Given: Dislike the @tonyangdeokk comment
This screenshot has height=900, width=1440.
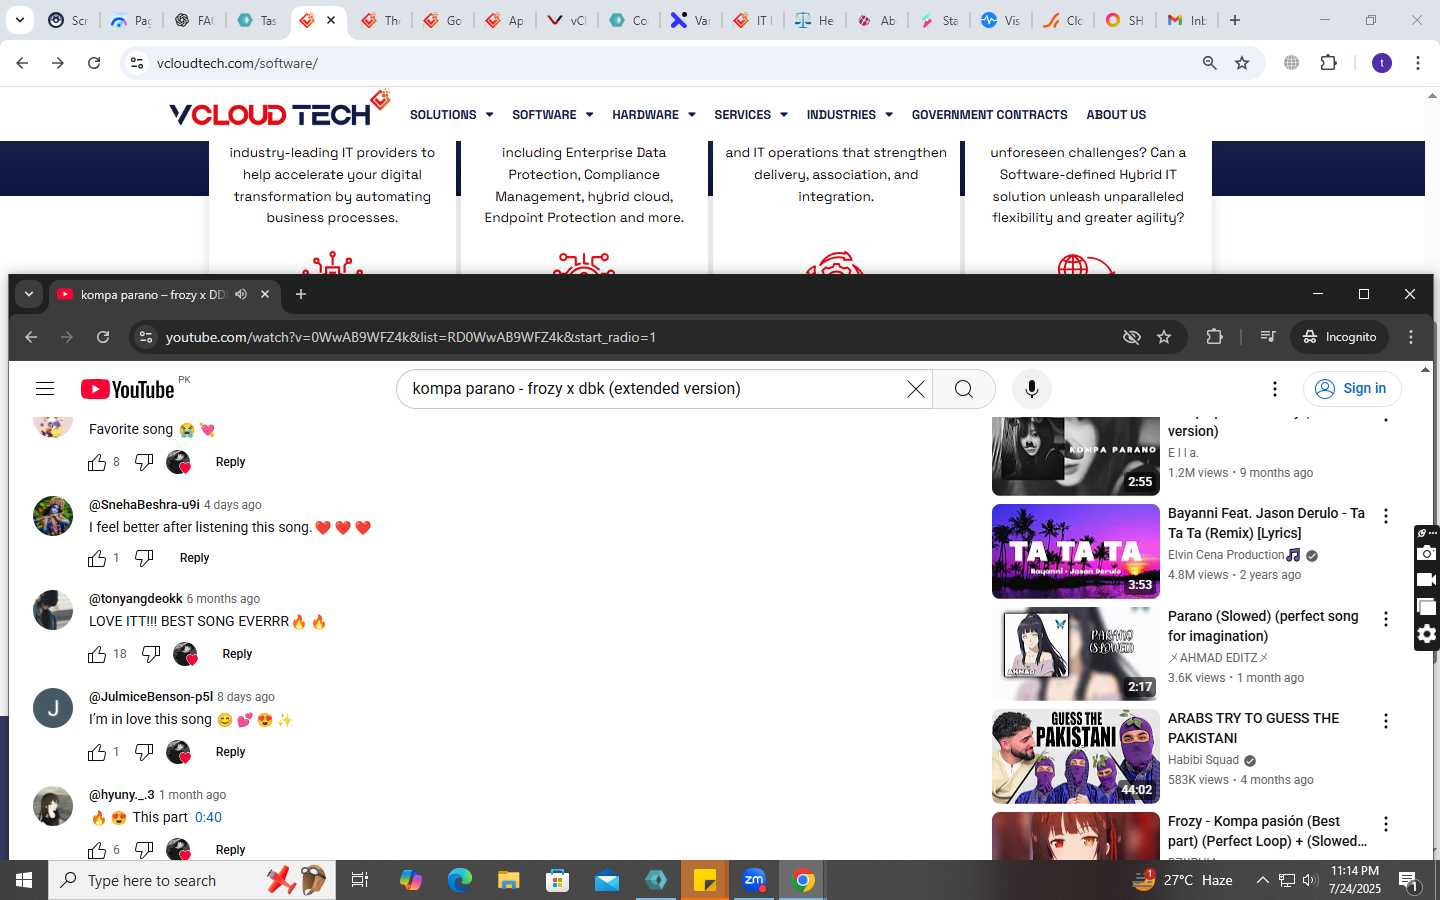Looking at the screenshot, I should coord(151,654).
